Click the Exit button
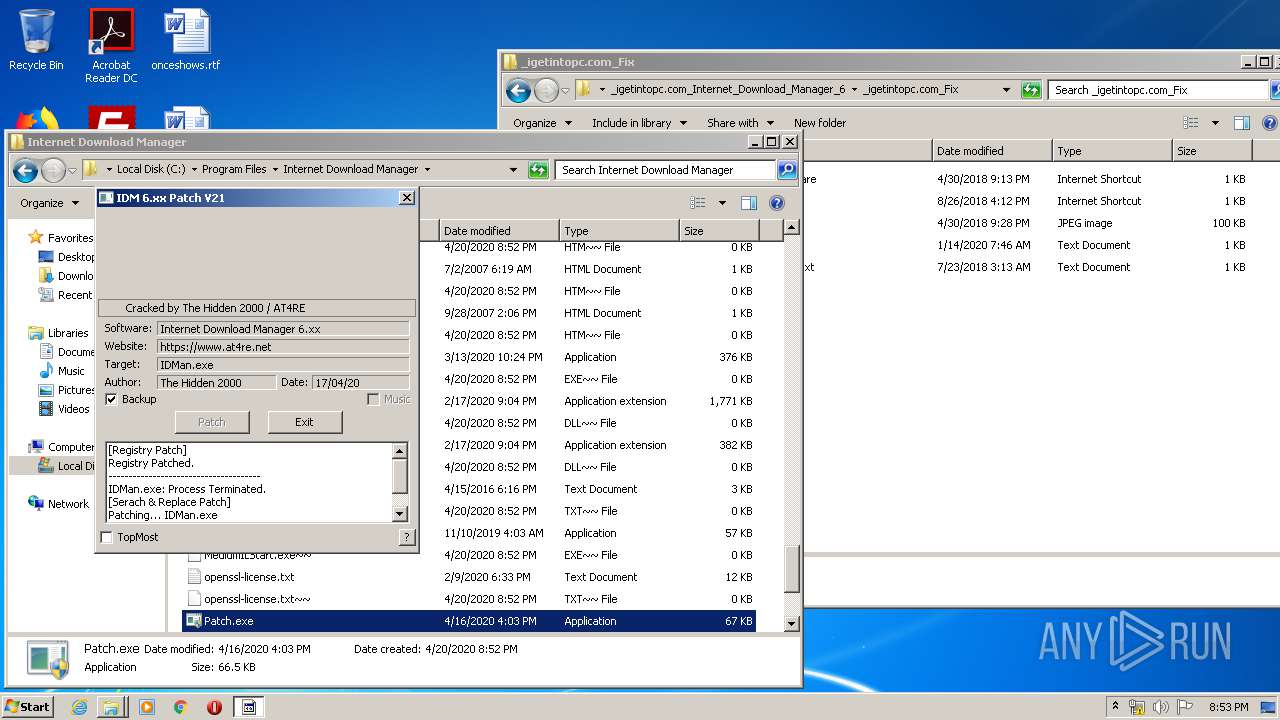 pos(304,422)
